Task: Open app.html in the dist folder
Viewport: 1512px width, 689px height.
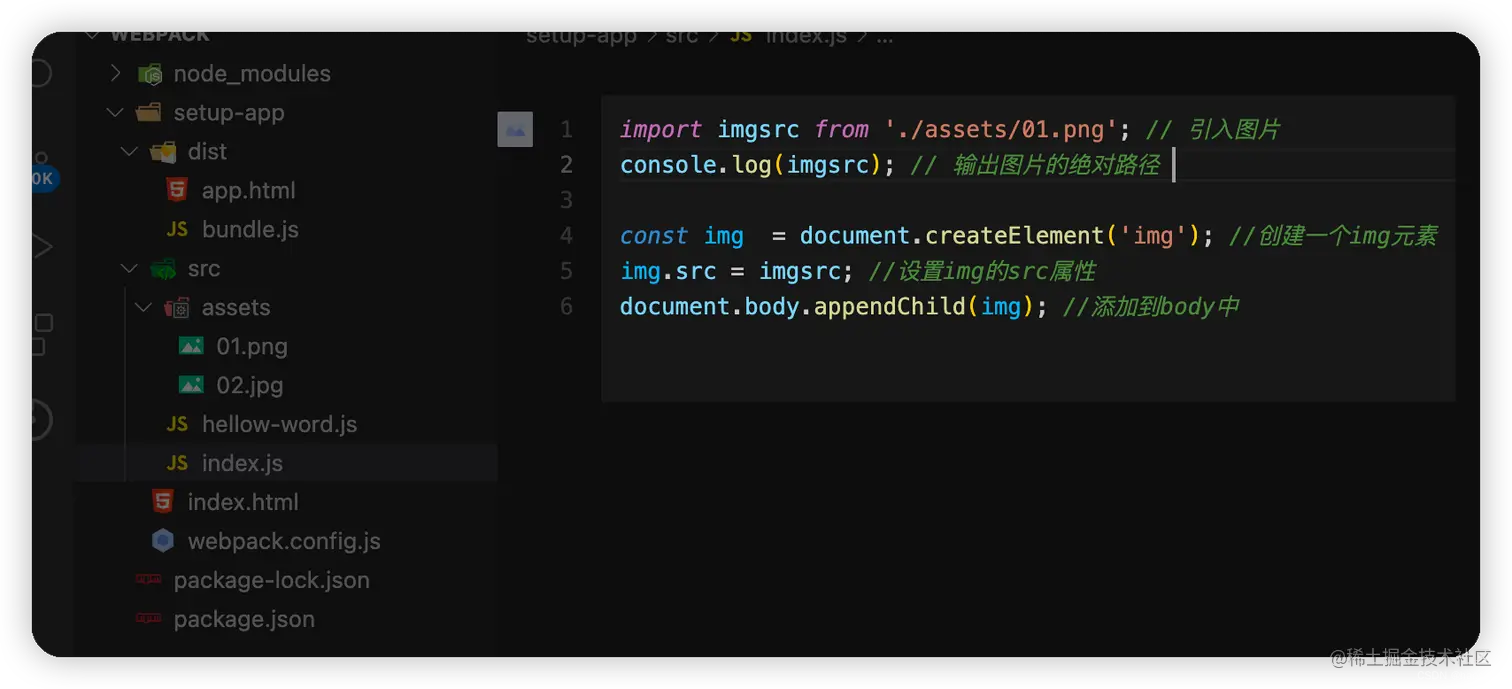Action: pos(249,190)
